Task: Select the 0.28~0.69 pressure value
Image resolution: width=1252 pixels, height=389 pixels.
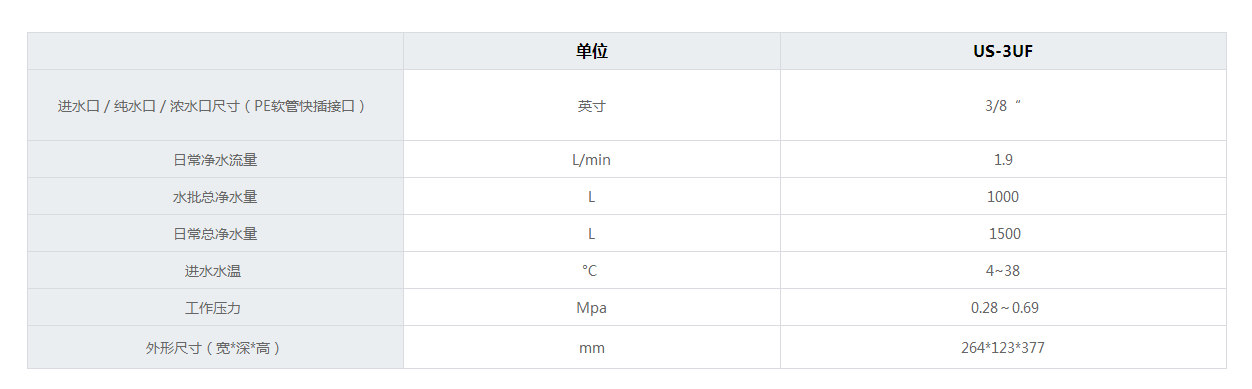Action: pos(1003,307)
